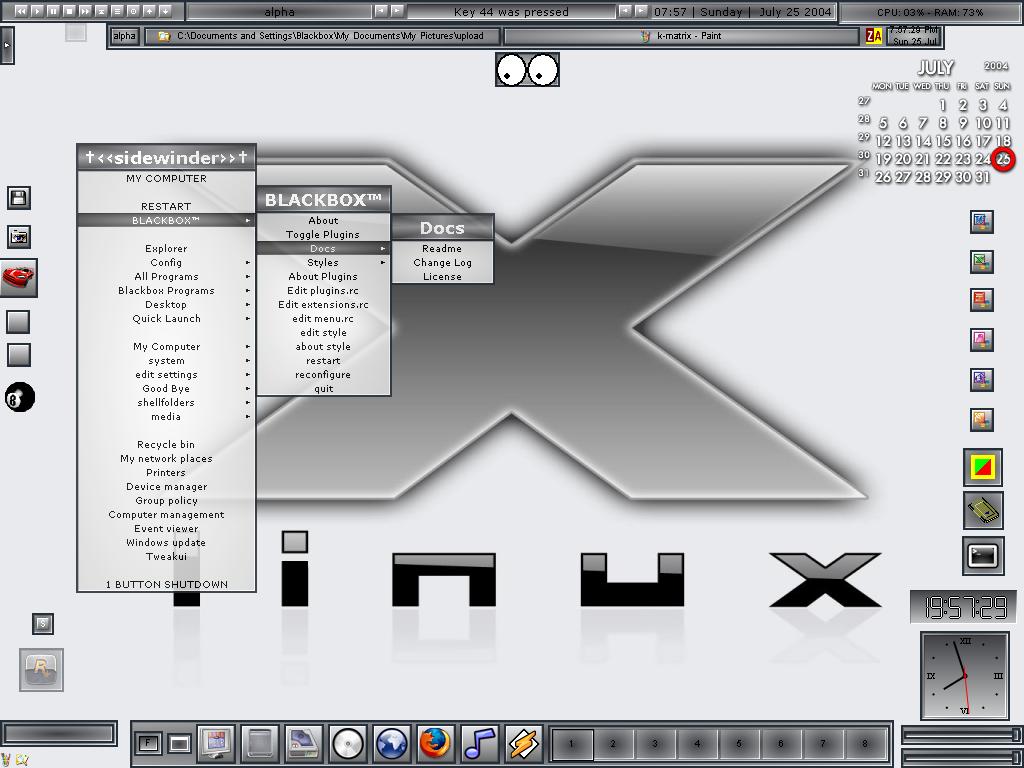The image size is (1024, 768).
Task: Open the command prompt terminal icon
Action: click(x=983, y=556)
